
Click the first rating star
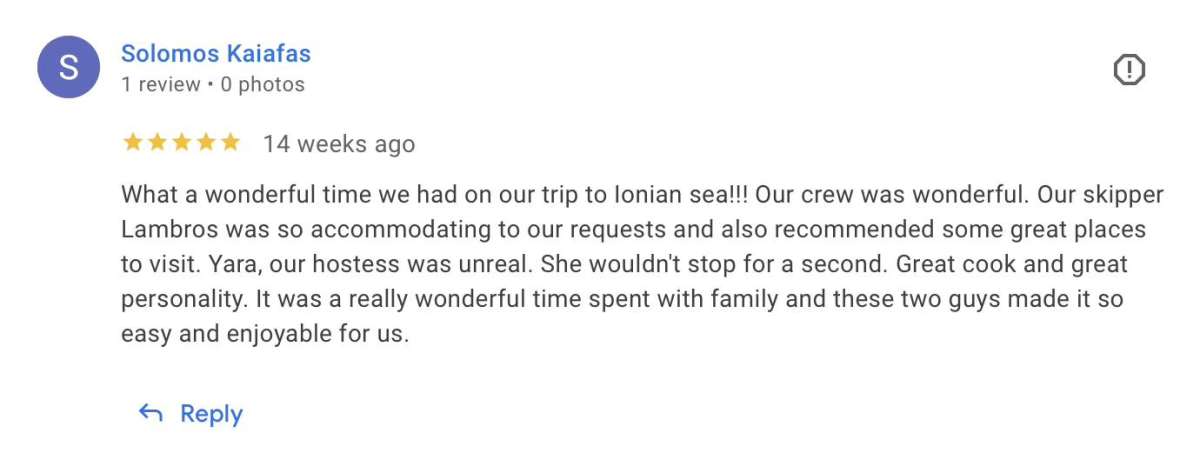point(133,143)
